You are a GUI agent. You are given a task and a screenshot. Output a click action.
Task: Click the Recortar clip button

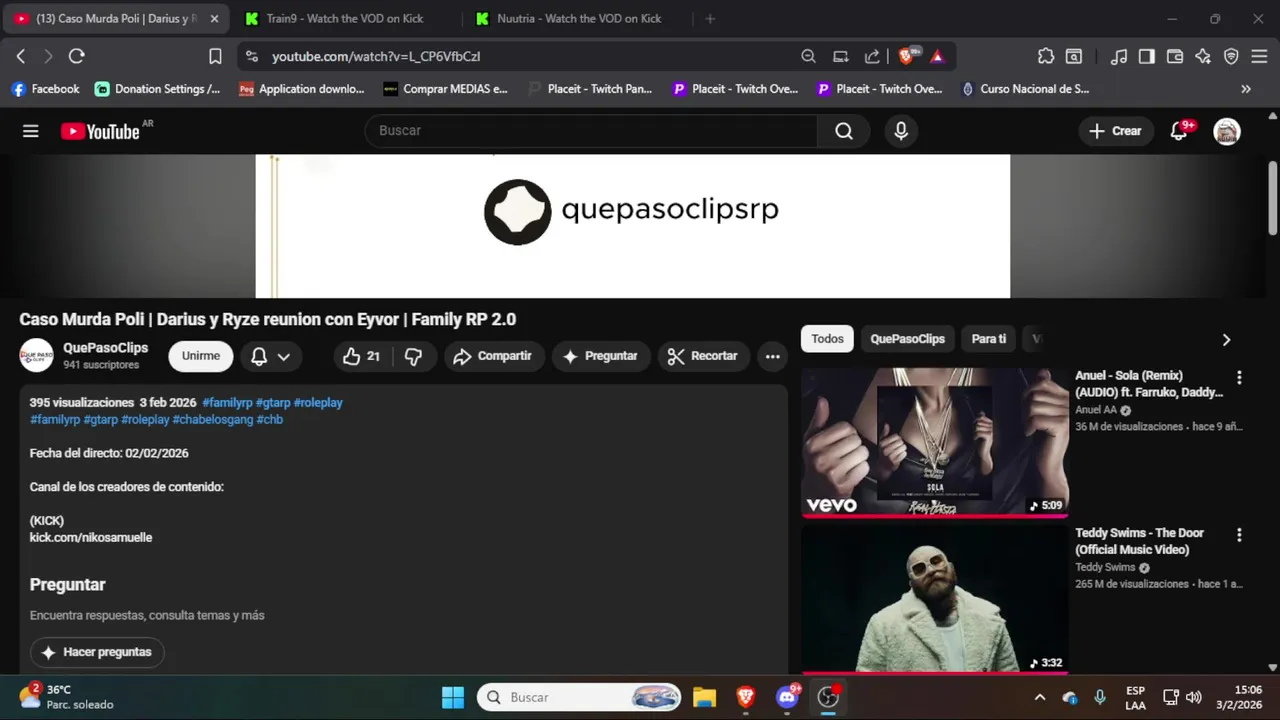[703, 356]
